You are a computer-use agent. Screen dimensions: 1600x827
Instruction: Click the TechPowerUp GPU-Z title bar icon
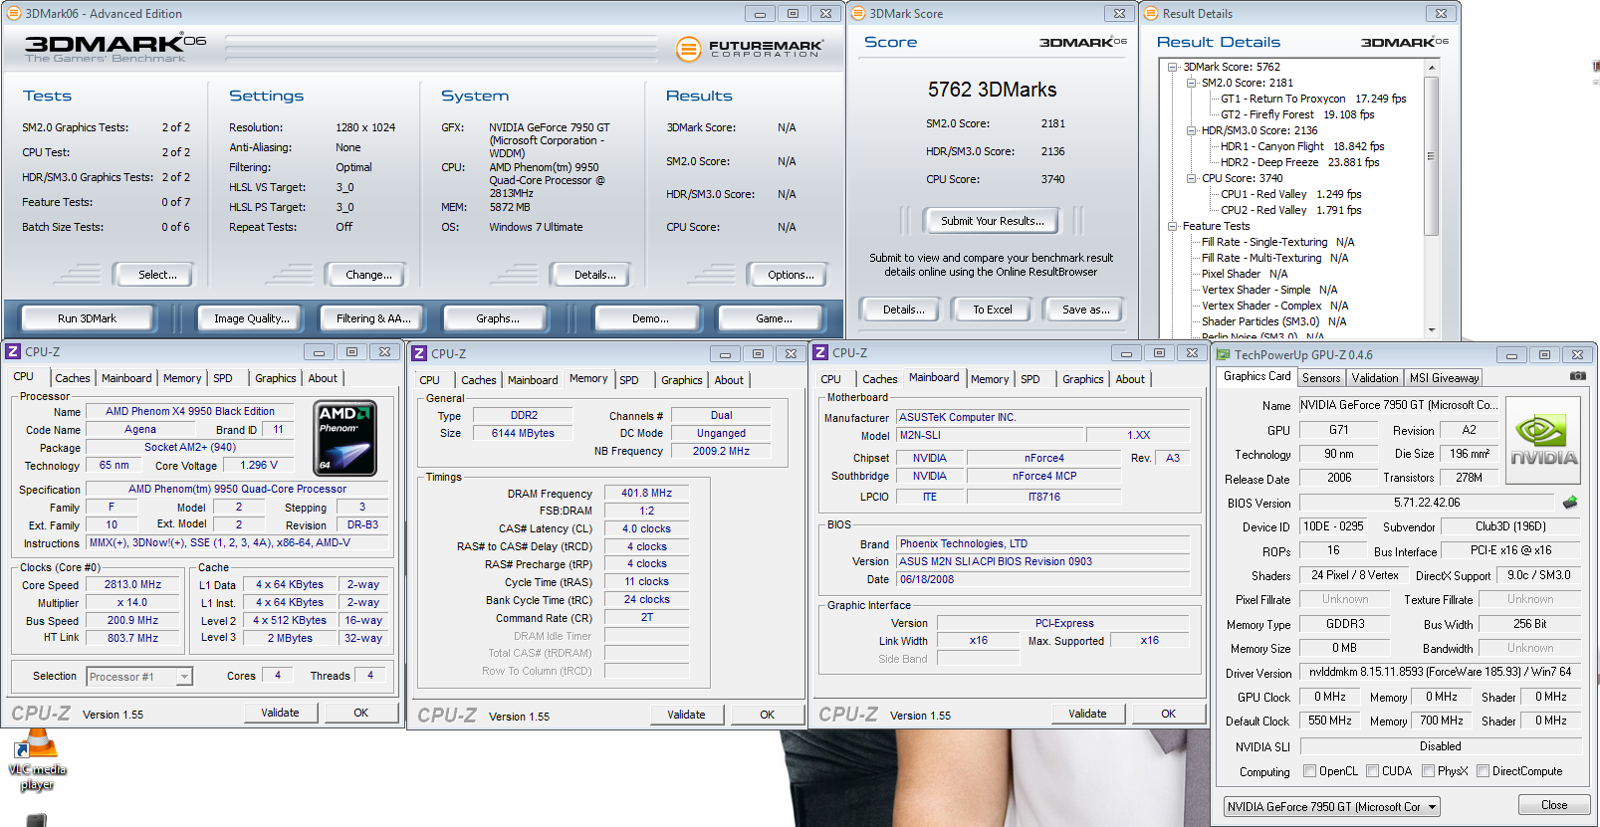point(1223,354)
